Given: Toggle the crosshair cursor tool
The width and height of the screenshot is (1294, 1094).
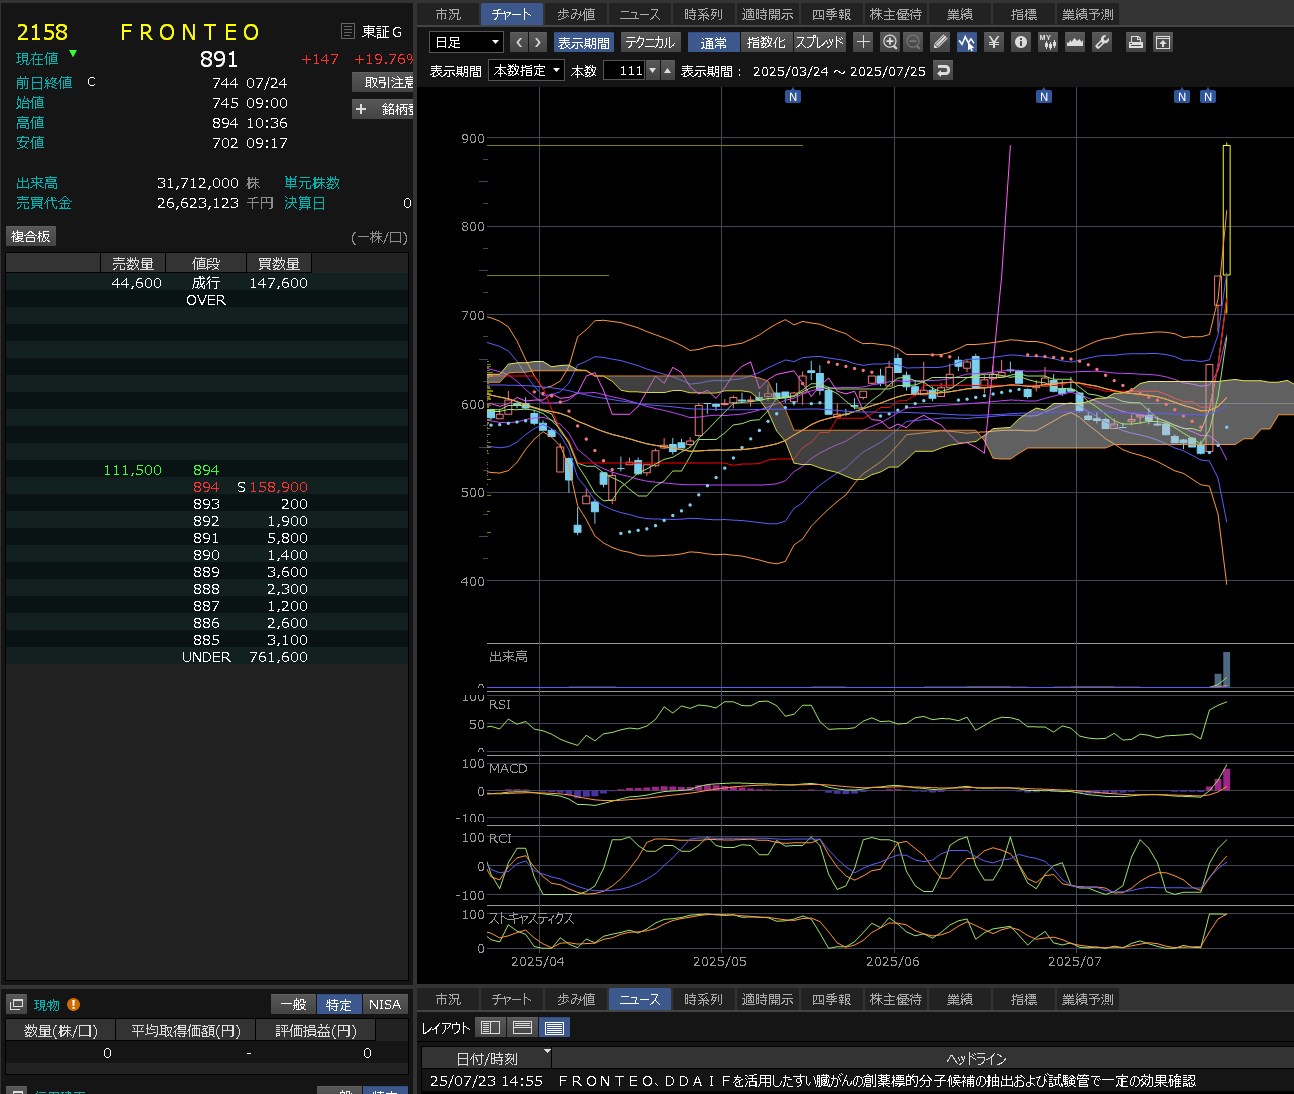Looking at the screenshot, I should pos(863,42).
